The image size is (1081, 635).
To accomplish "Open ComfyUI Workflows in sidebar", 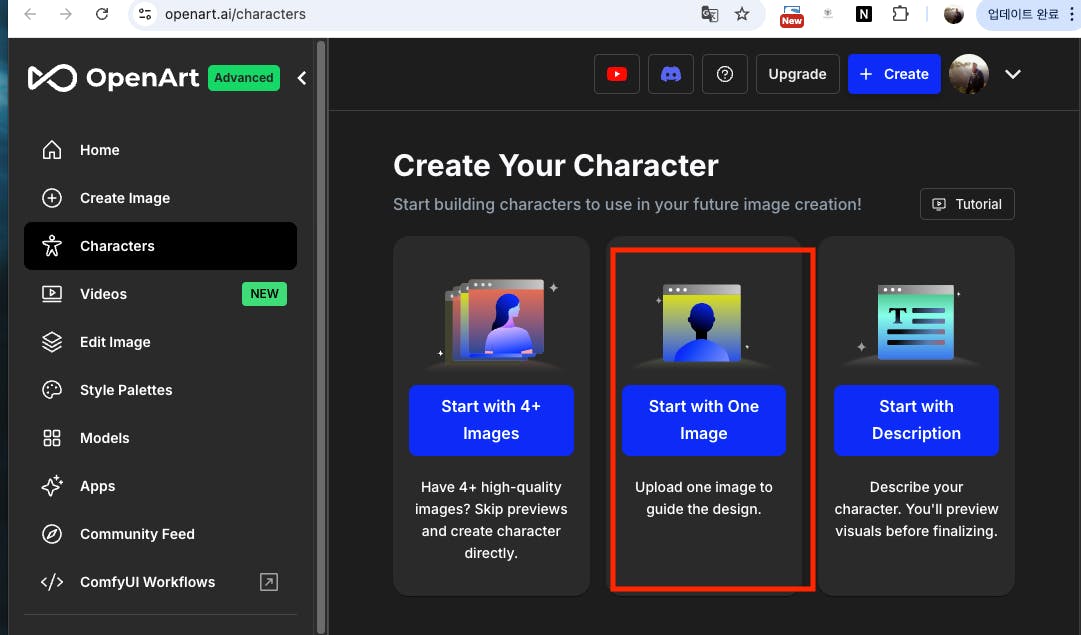I will [160, 582].
